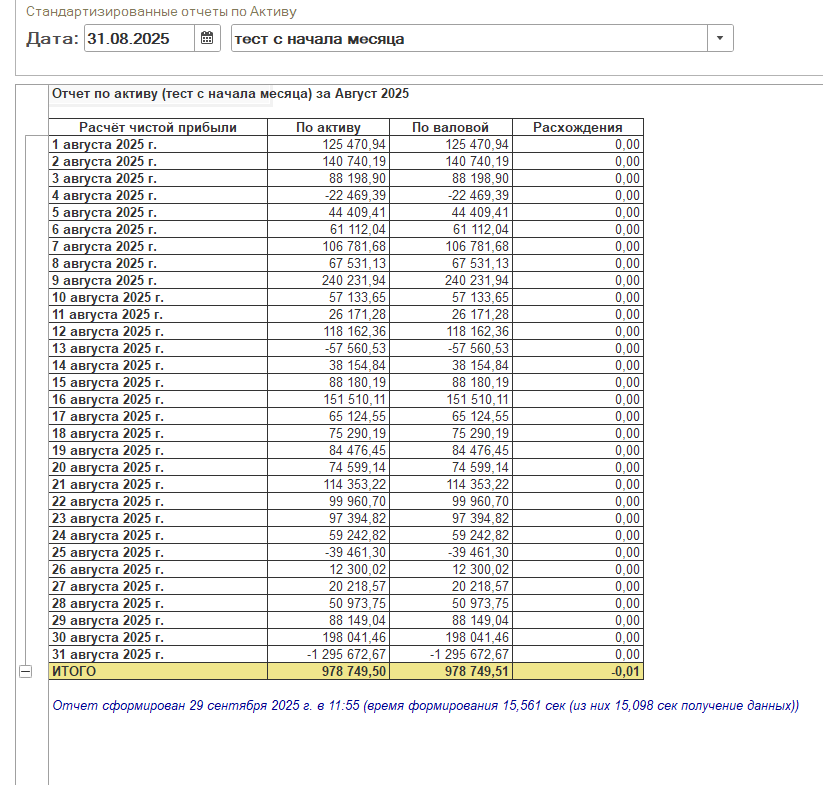Select the row '10 августа 2025 г.'

[x=346, y=298]
